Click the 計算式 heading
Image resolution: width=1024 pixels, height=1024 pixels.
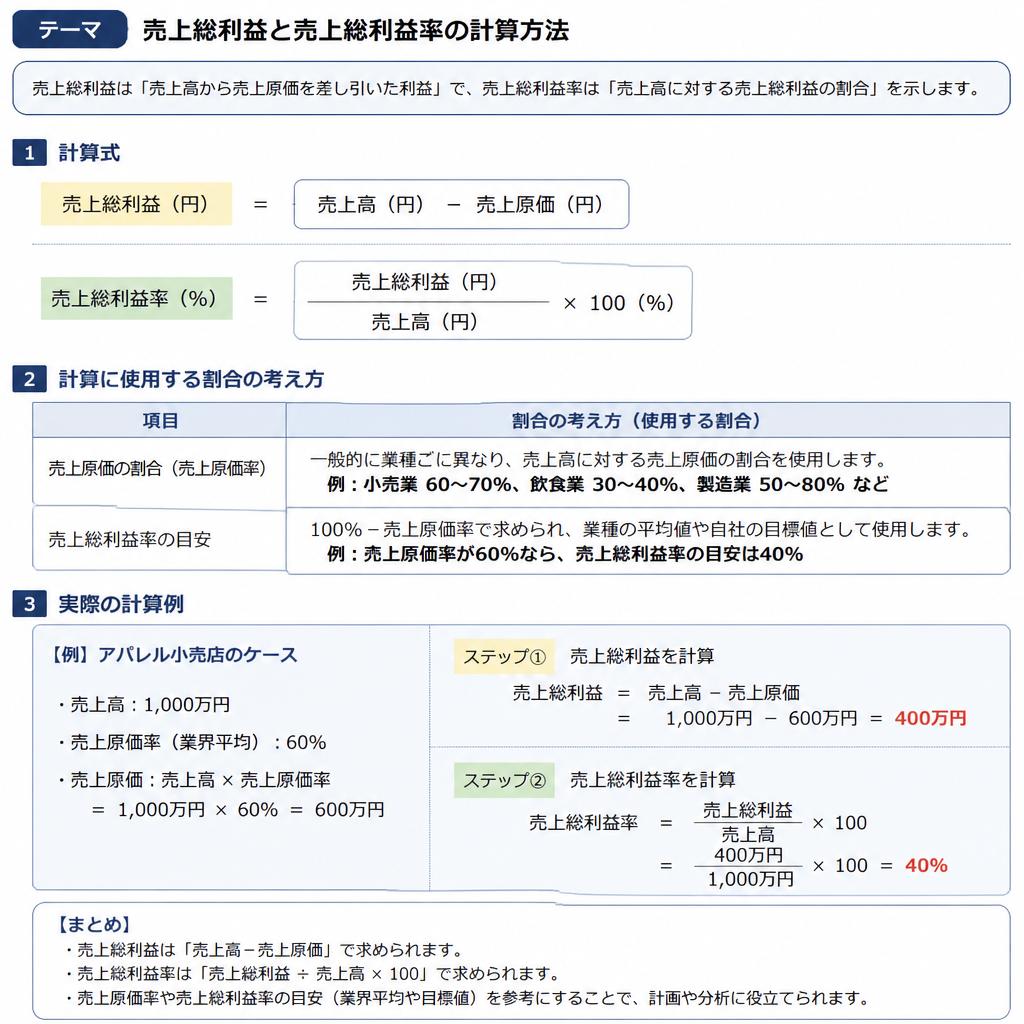(89, 153)
